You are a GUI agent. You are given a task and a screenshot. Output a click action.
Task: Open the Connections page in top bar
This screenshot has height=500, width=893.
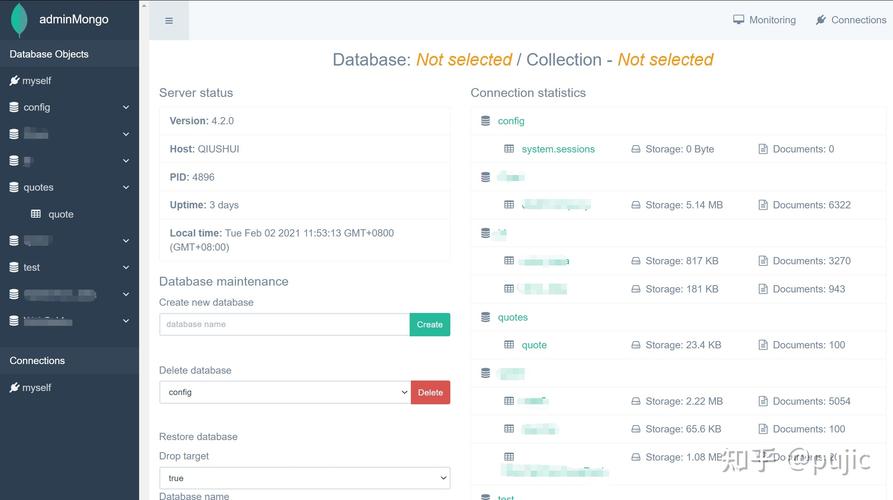point(851,20)
